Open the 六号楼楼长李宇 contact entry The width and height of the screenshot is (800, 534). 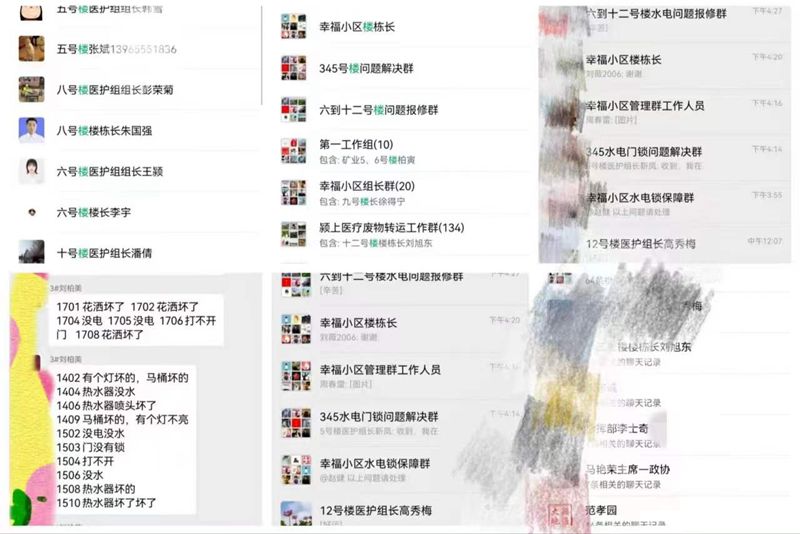[x=138, y=212]
